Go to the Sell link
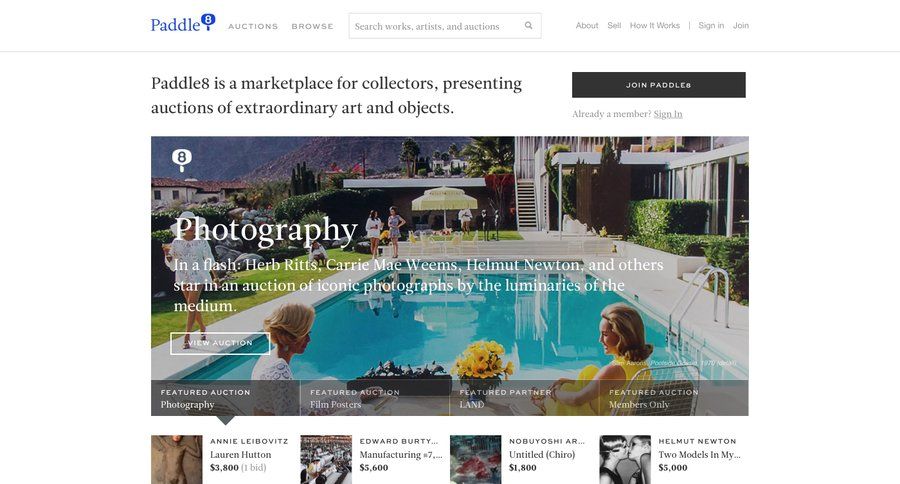Image resolution: width=900 pixels, height=484 pixels. (x=614, y=25)
